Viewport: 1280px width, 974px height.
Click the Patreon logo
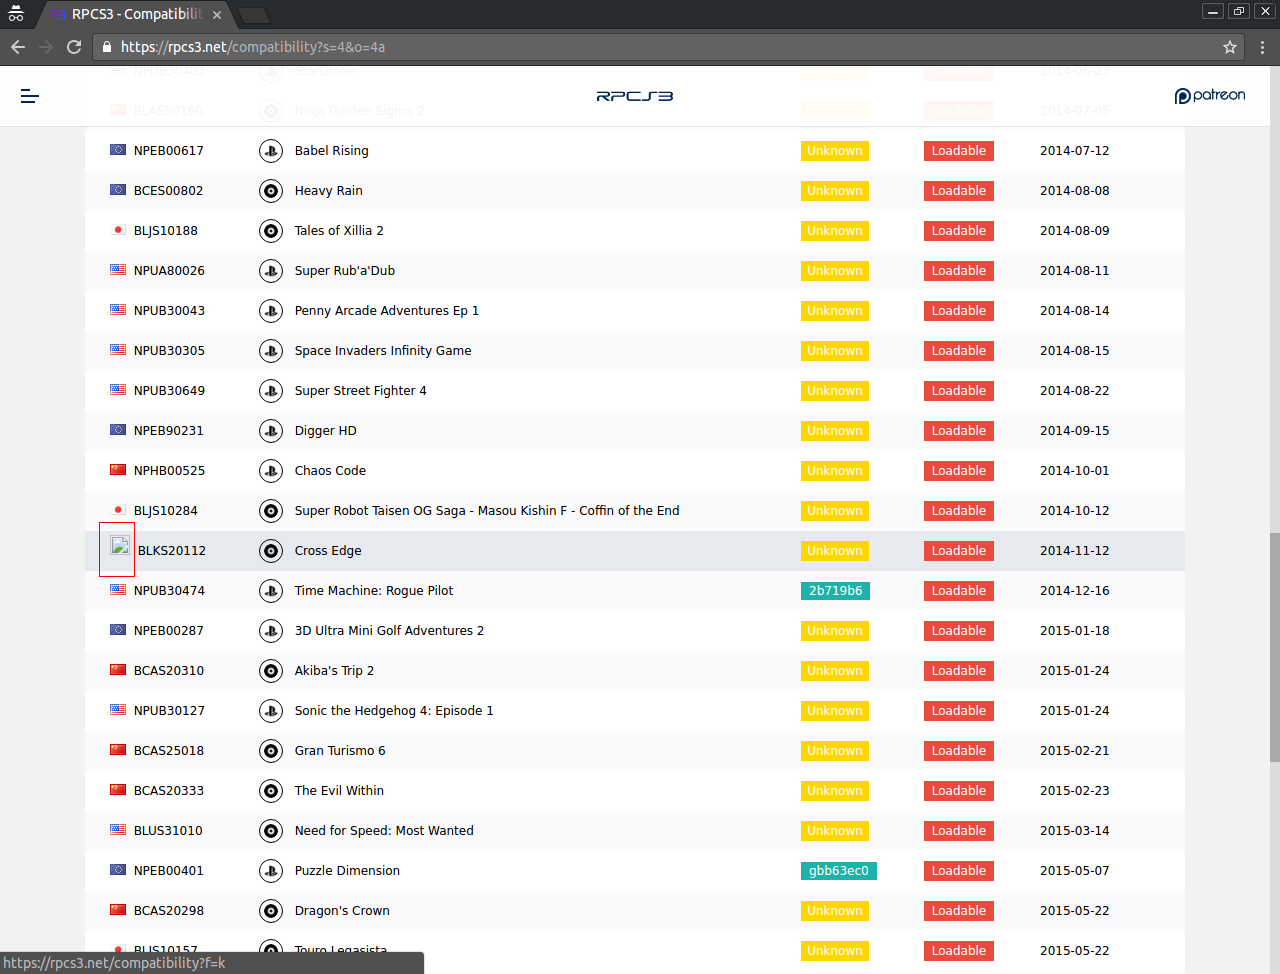click(x=1209, y=96)
